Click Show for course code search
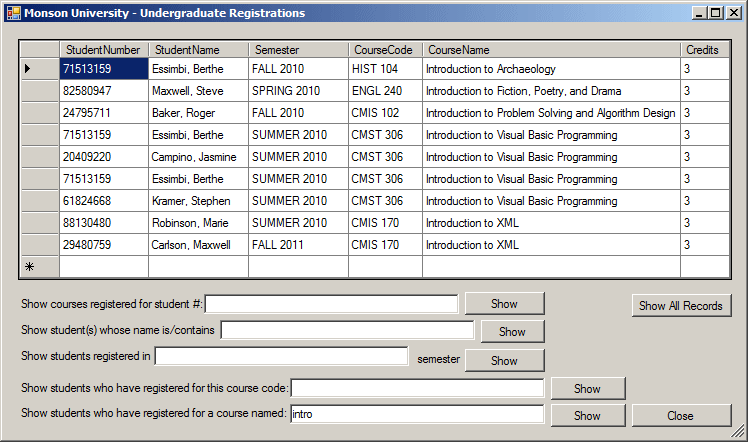The image size is (748, 442). [588, 389]
